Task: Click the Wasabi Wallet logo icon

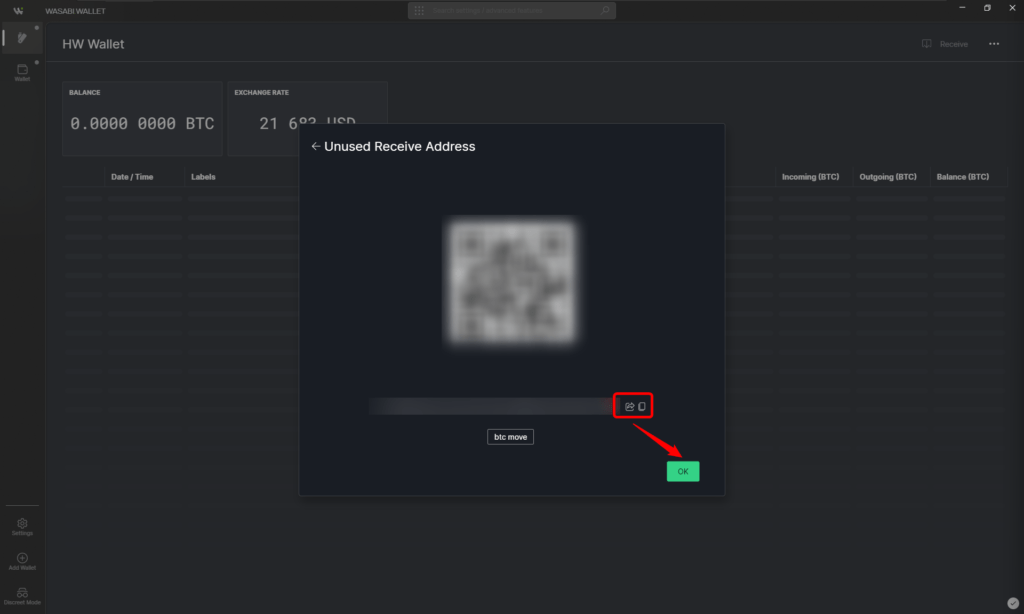Action: 18,10
